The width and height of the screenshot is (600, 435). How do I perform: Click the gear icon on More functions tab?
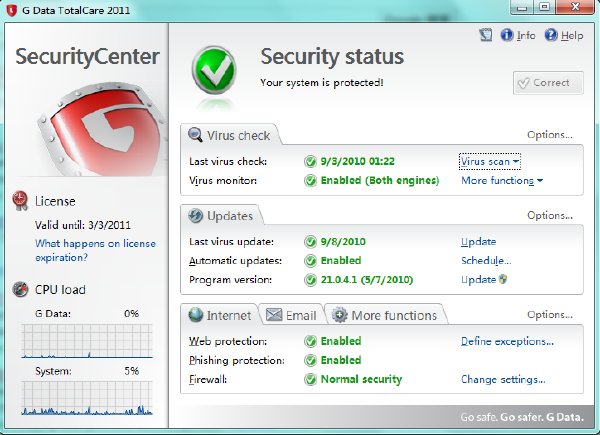tap(339, 315)
